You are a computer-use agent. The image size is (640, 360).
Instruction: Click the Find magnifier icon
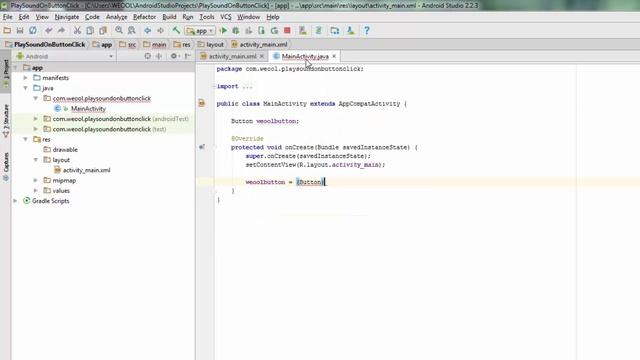[119, 31]
